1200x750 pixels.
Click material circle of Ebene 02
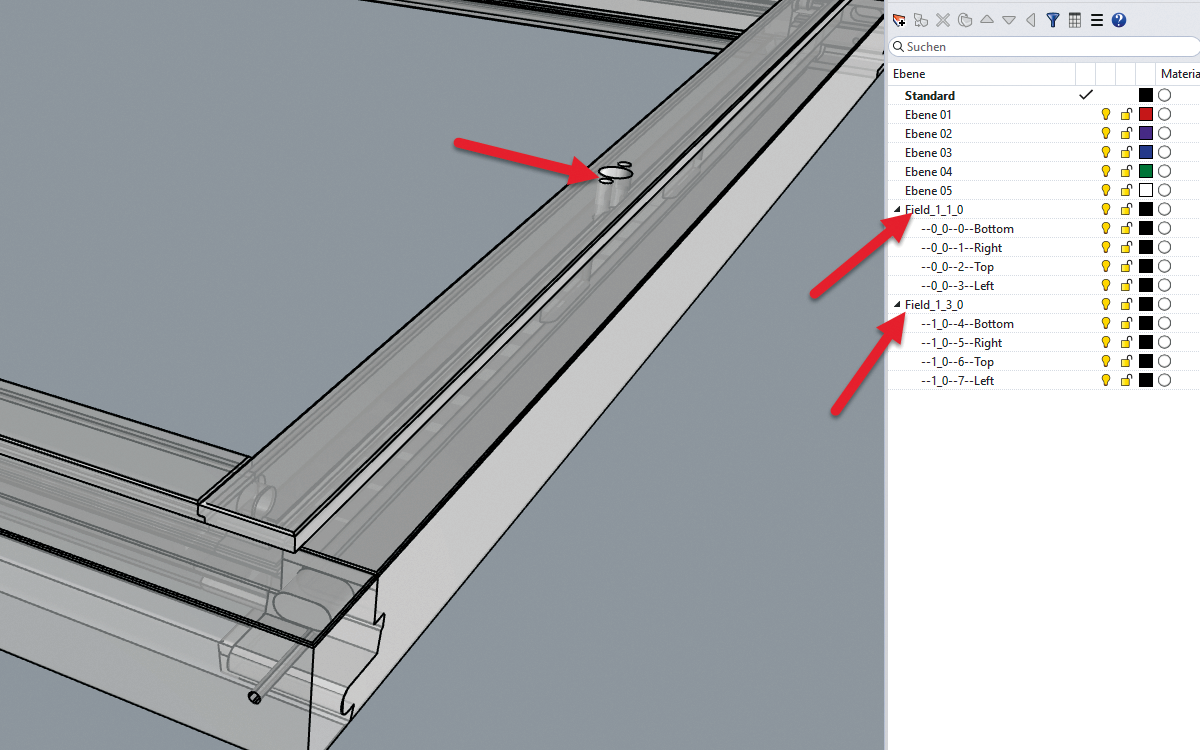pos(1165,134)
